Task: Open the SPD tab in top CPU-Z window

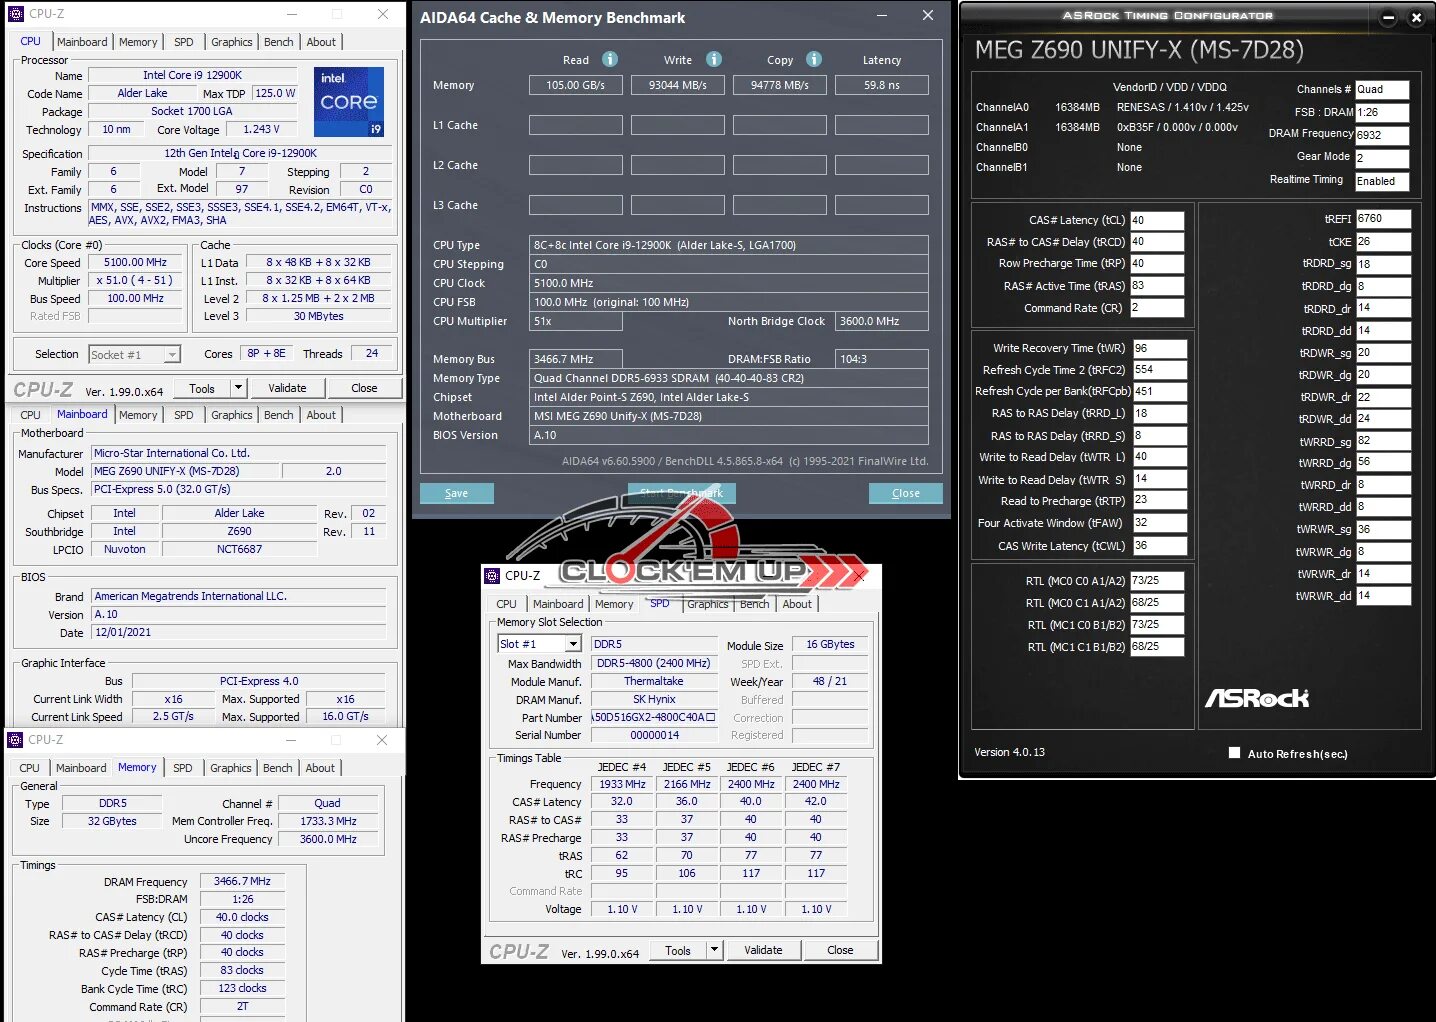Action: pos(184,42)
